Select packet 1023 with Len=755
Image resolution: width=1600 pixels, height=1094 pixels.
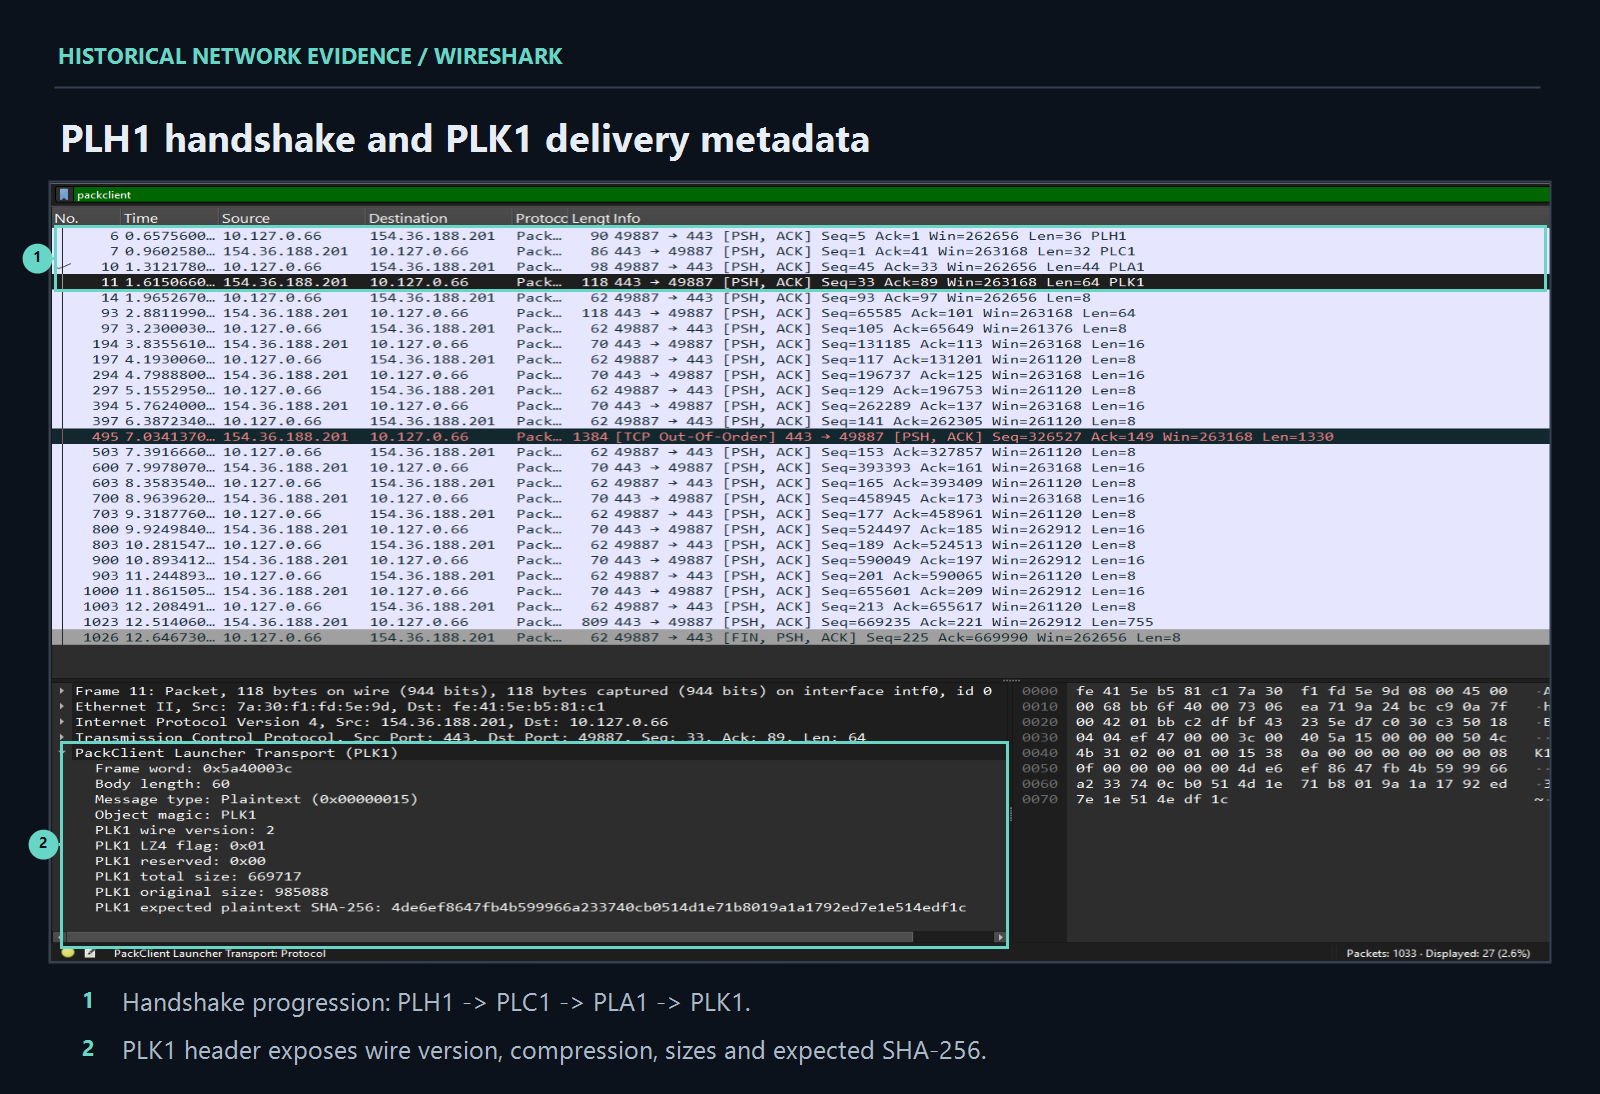[800, 622]
